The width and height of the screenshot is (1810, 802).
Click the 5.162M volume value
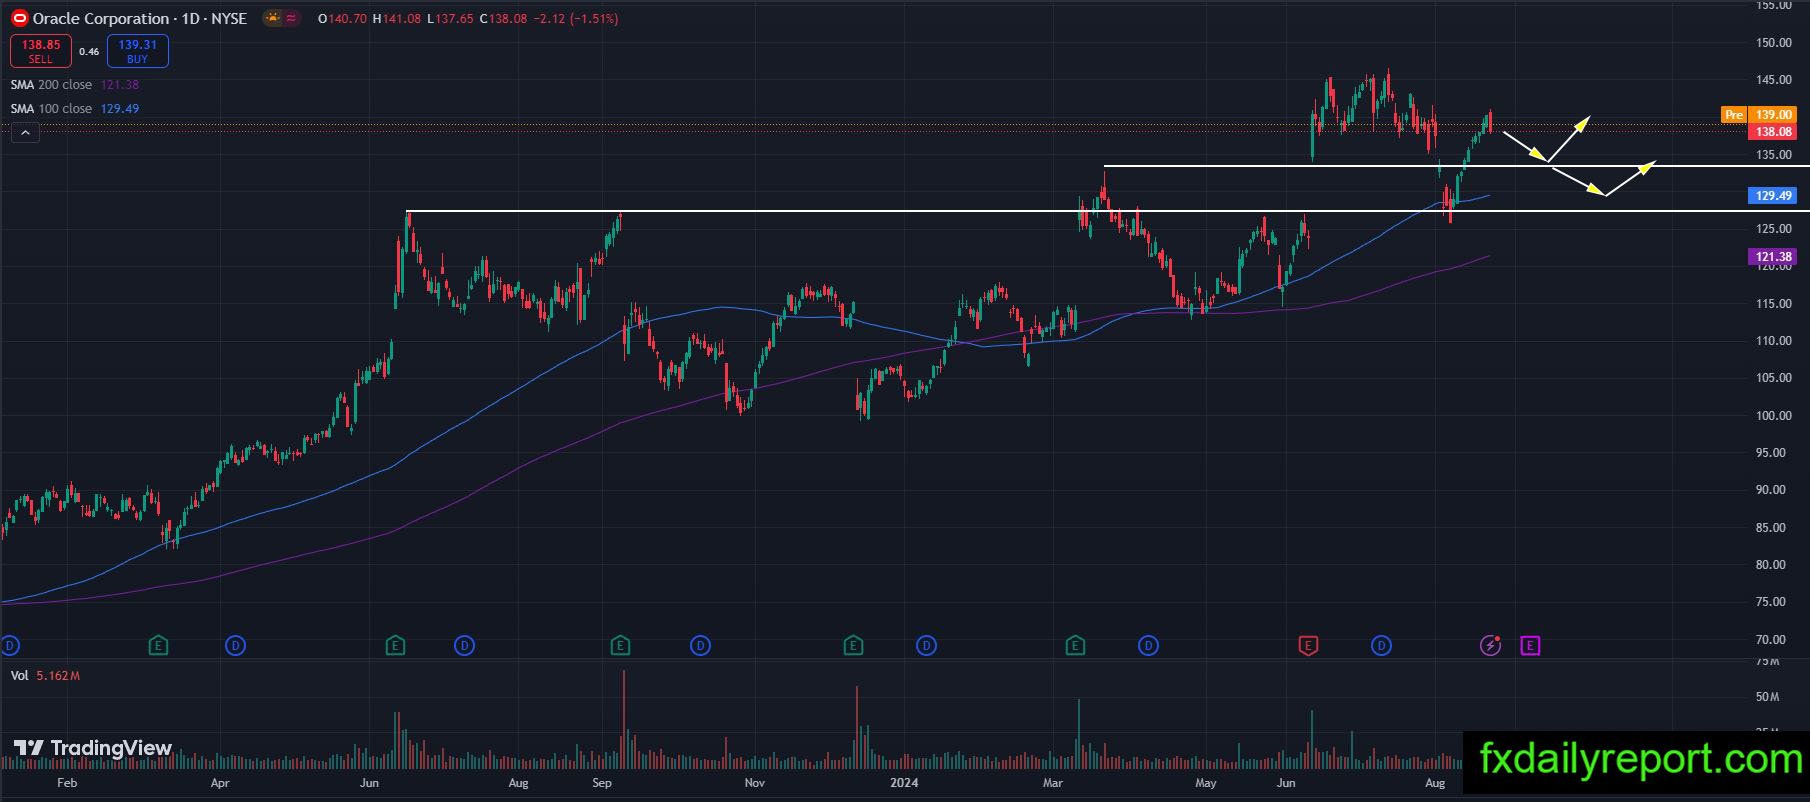point(58,675)
